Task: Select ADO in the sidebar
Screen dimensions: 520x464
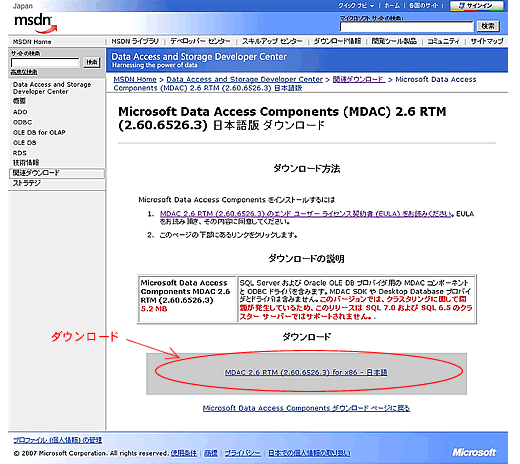Action: pos(20,112)
